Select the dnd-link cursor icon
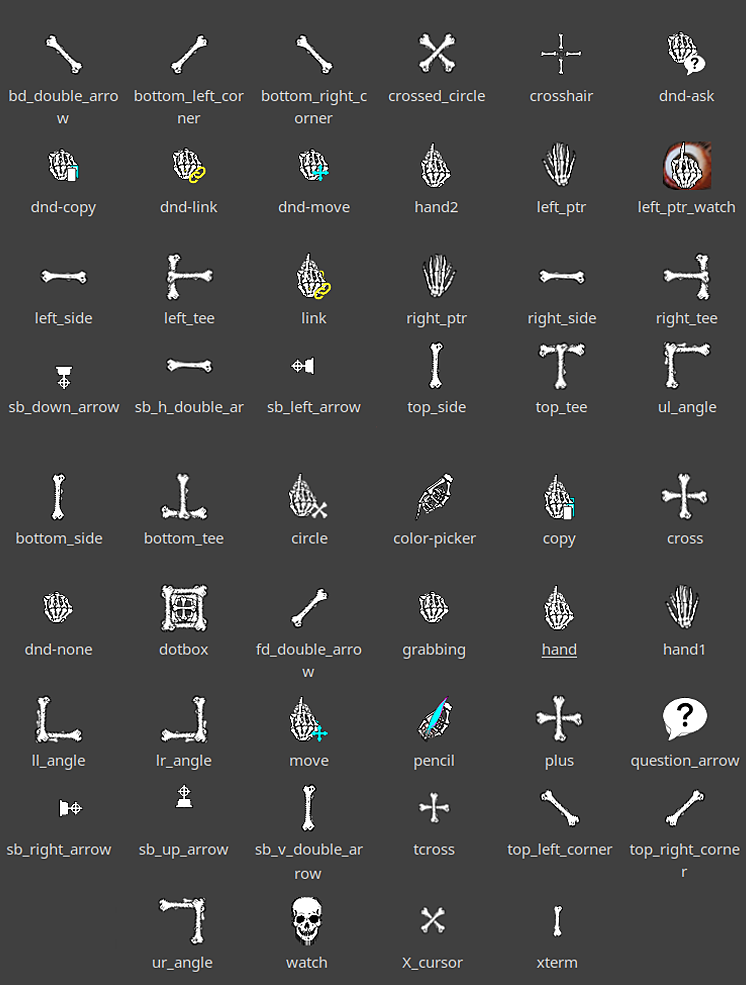Image resolution: width=746 pixels, height=985 pixels. [189, 166]
